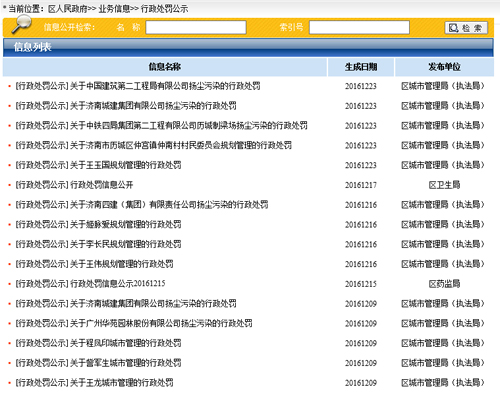This screenshot has height=393, width=500.
Task: Click the 检索 search button
Action: [x=466, y=28]
